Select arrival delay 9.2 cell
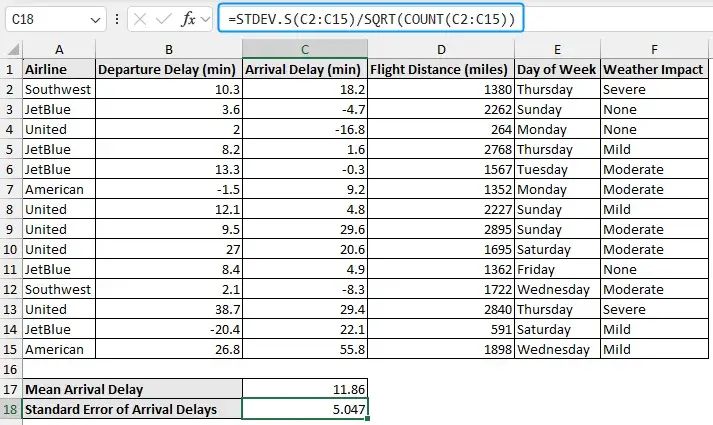This screenshot has width=713, height=425. pos(305,189)
